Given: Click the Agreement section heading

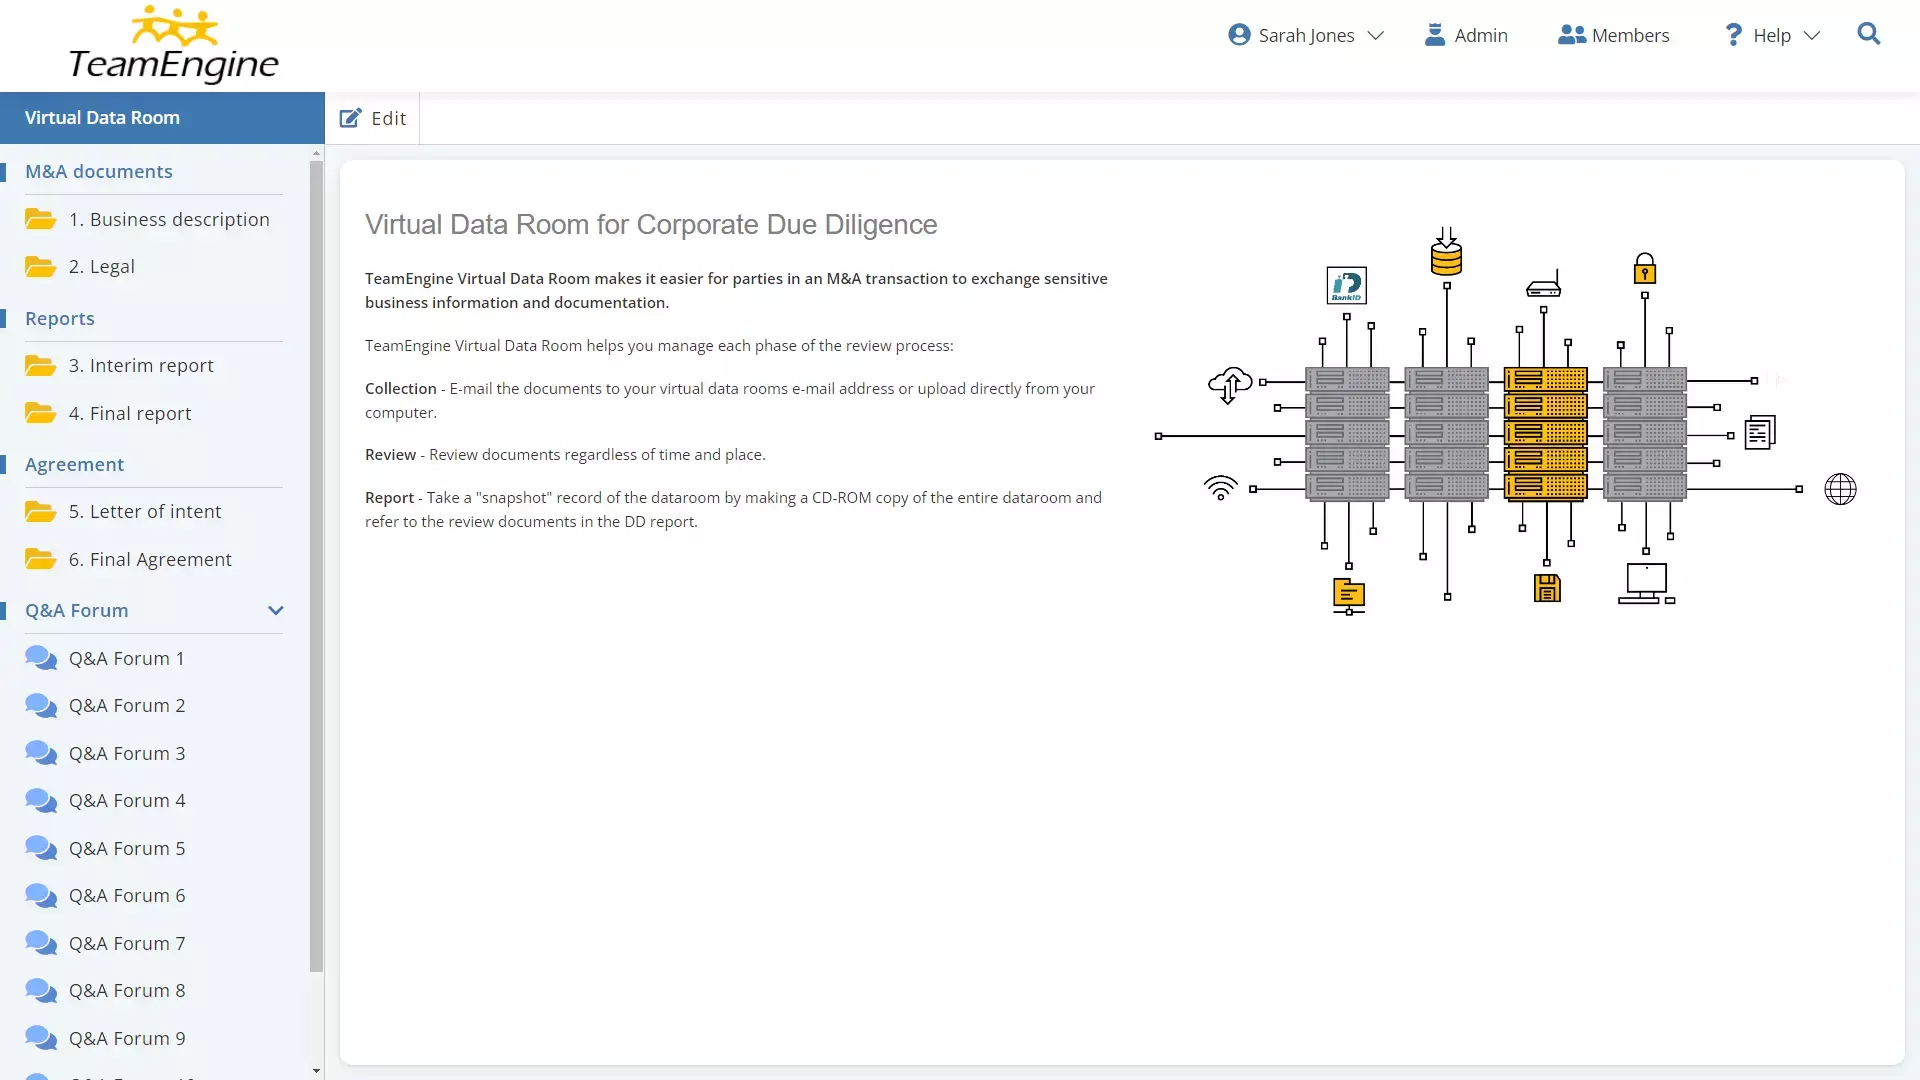Looking at the screenshot, I should [x=74, y=464].
